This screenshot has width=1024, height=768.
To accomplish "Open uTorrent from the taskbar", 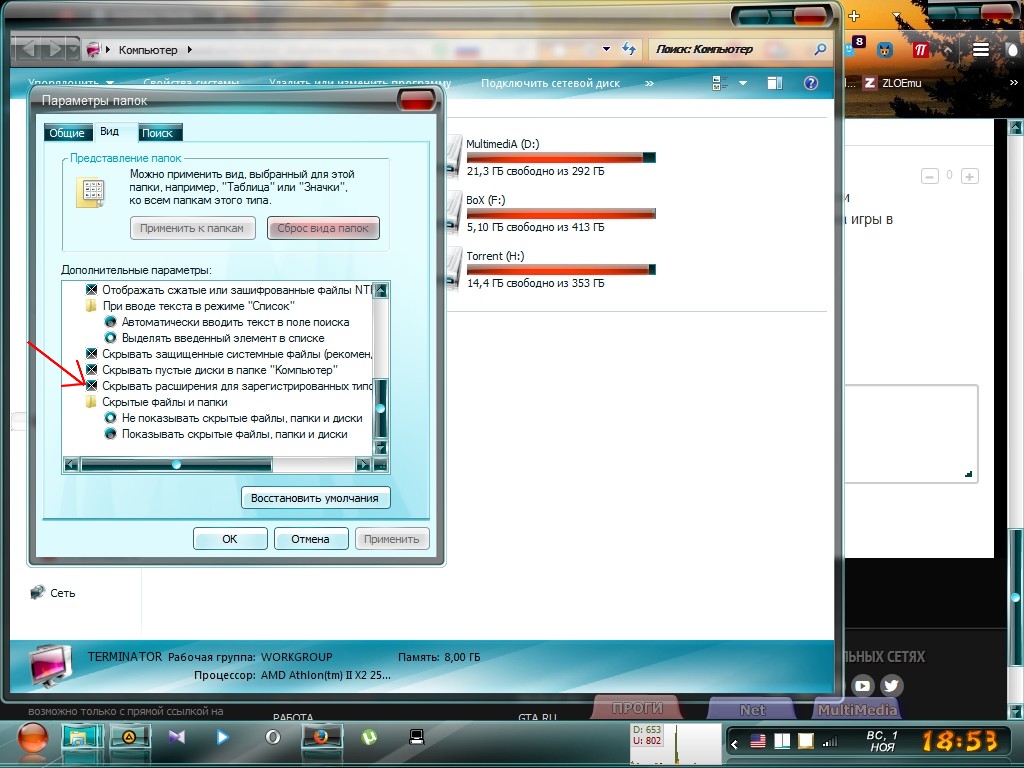I will 370,737.
